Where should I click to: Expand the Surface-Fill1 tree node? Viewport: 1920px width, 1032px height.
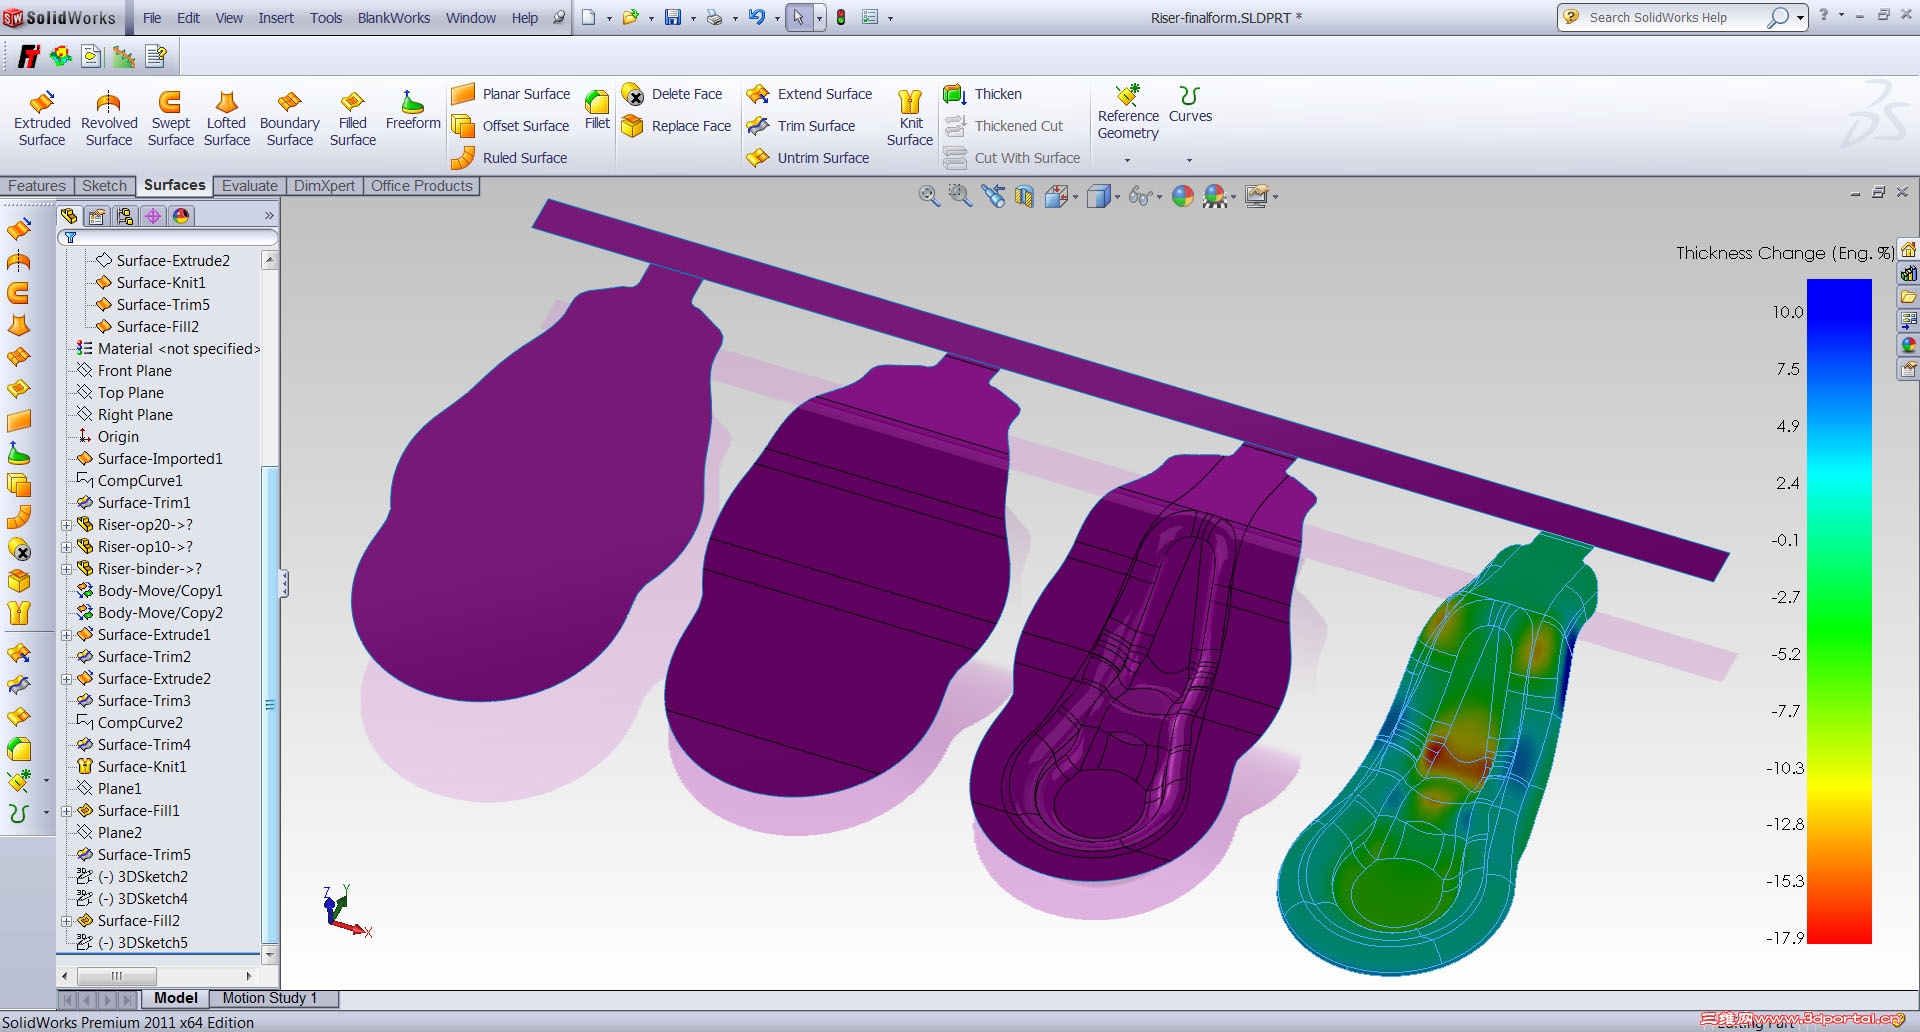tap(67, 811)
